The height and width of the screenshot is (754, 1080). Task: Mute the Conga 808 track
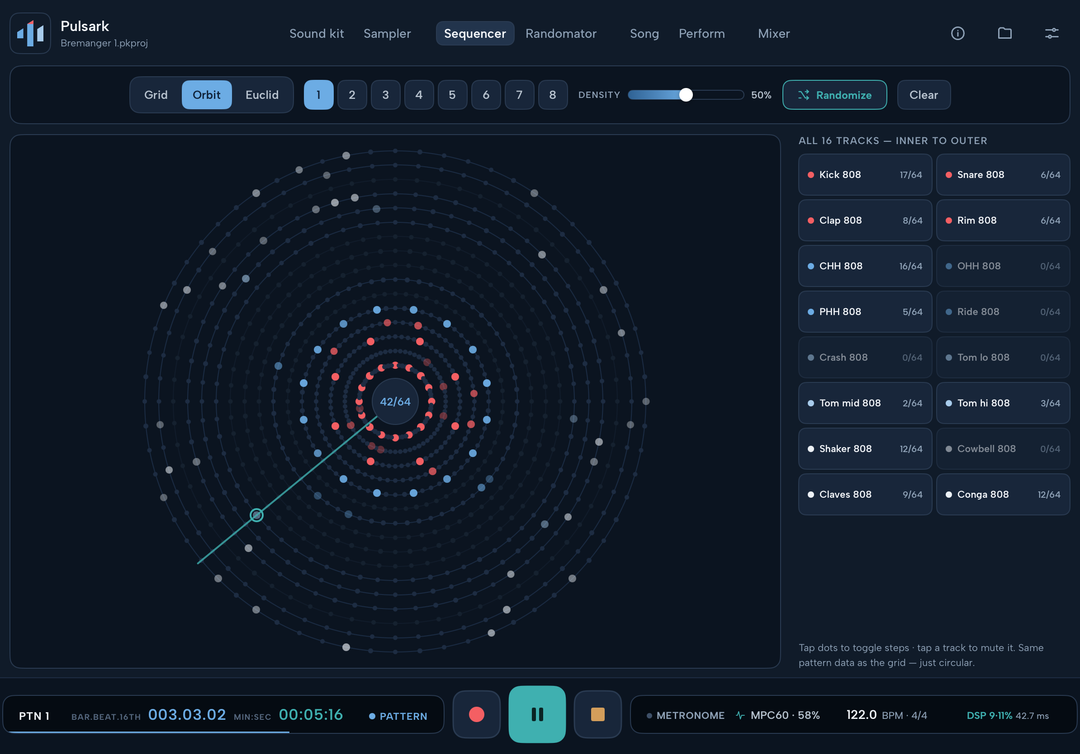click(1003, 494)
